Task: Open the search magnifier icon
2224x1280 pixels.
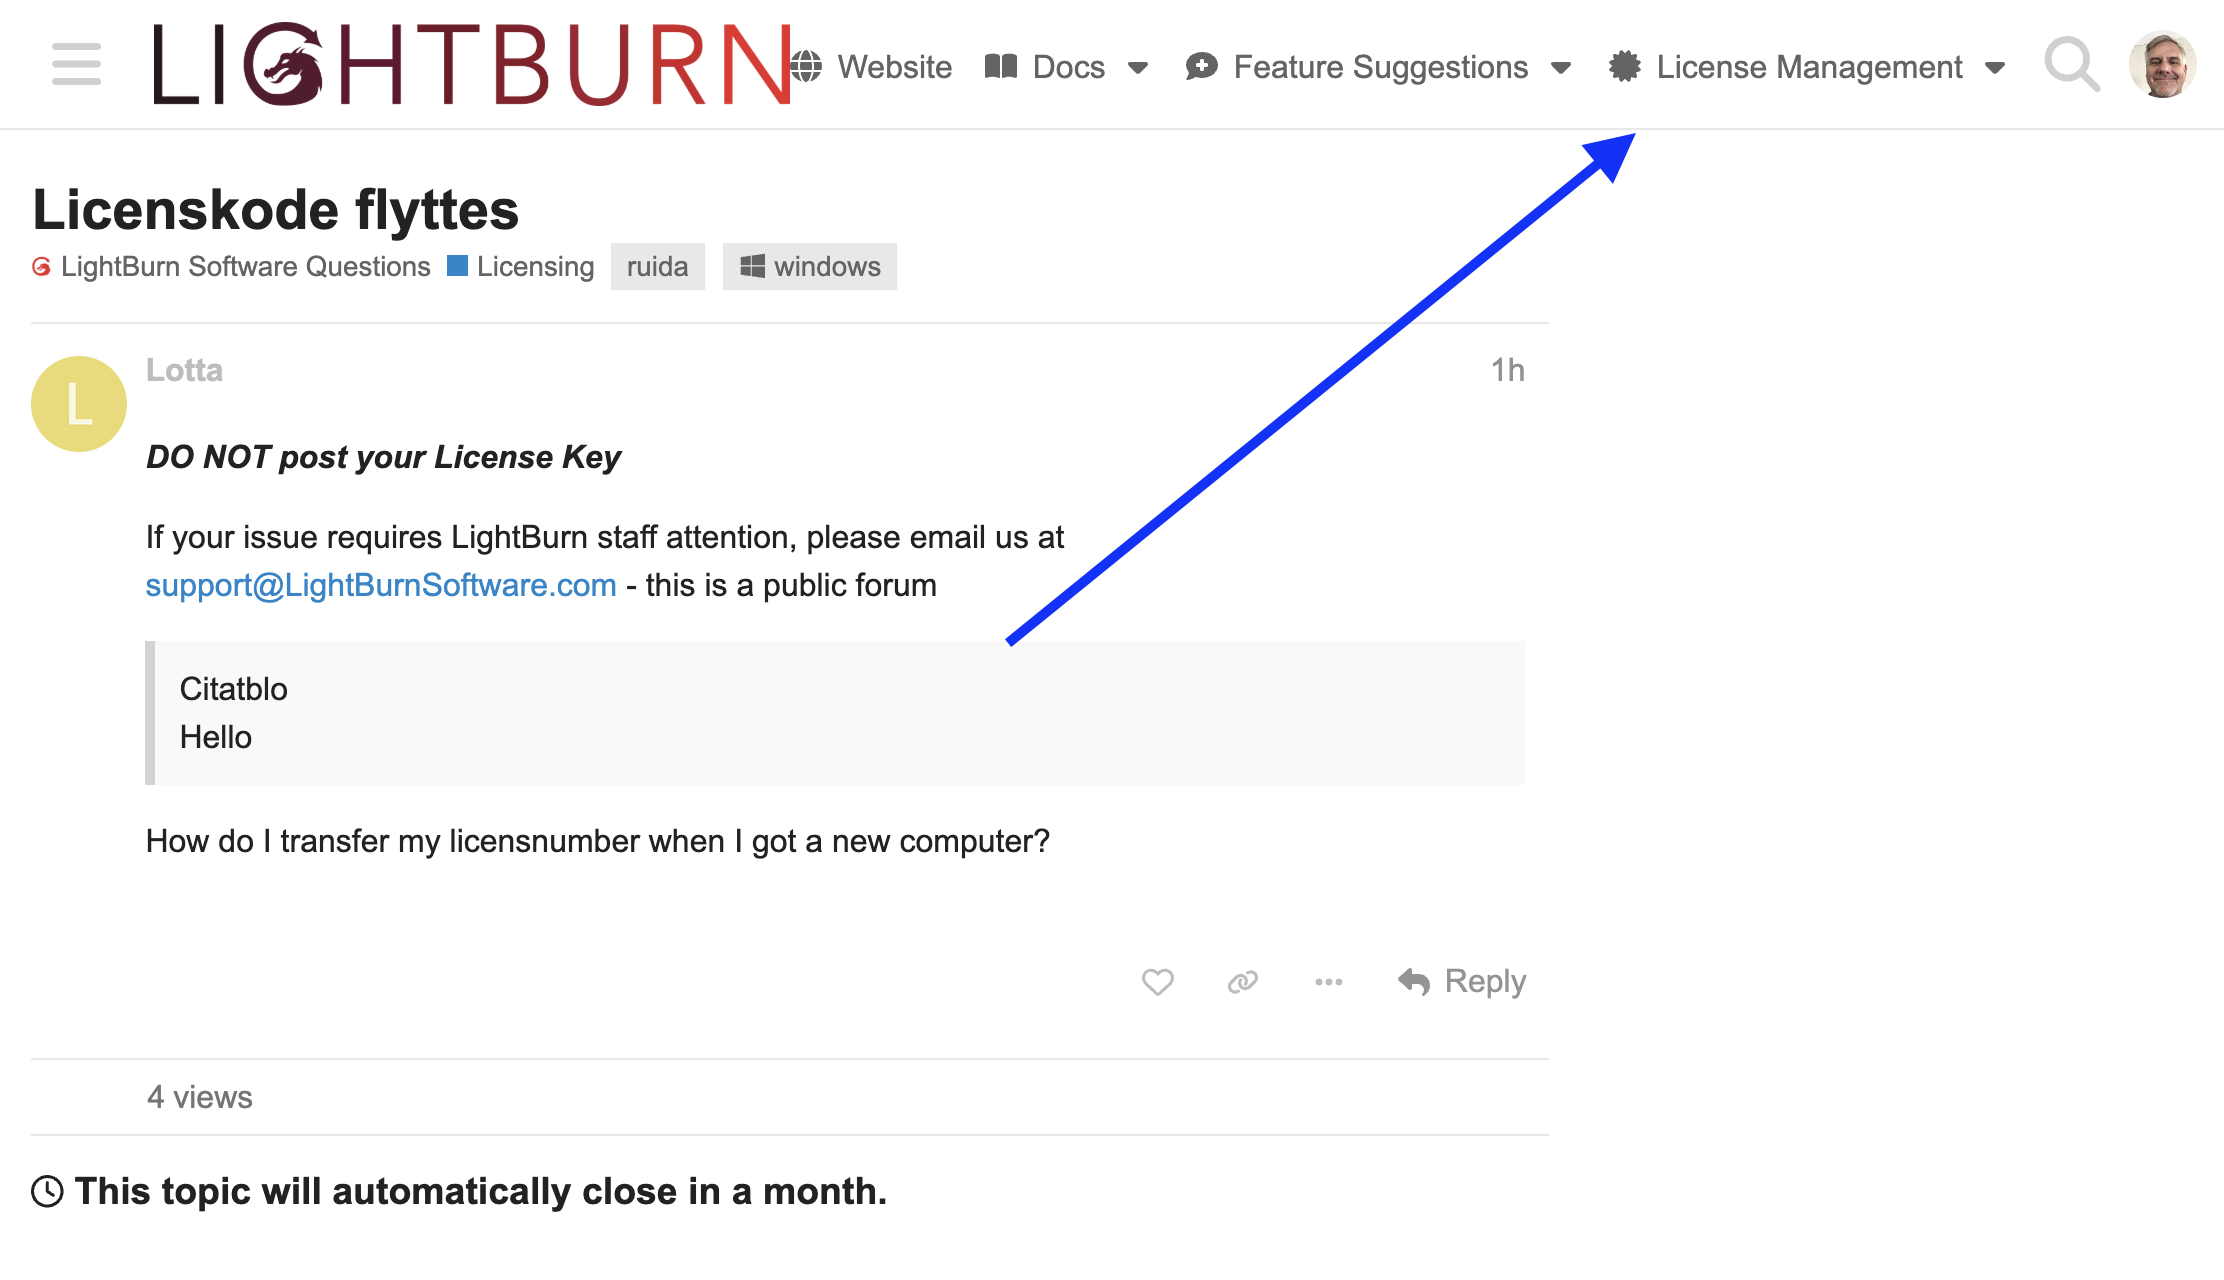Action: point(2070,65)
